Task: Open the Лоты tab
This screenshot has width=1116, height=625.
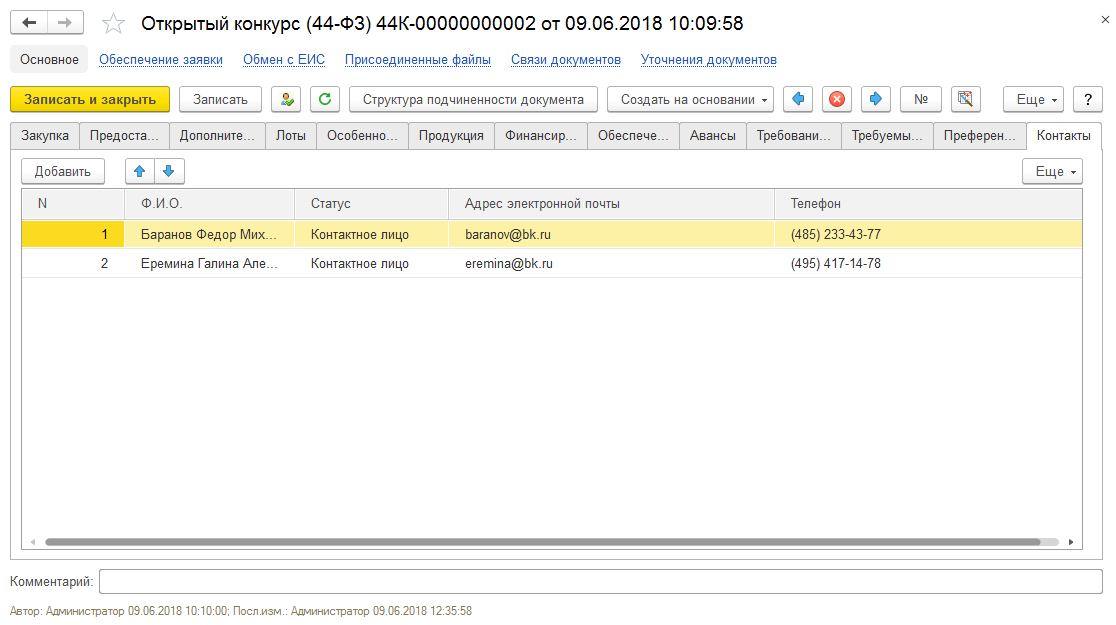Action: click(x=290, y=136)
